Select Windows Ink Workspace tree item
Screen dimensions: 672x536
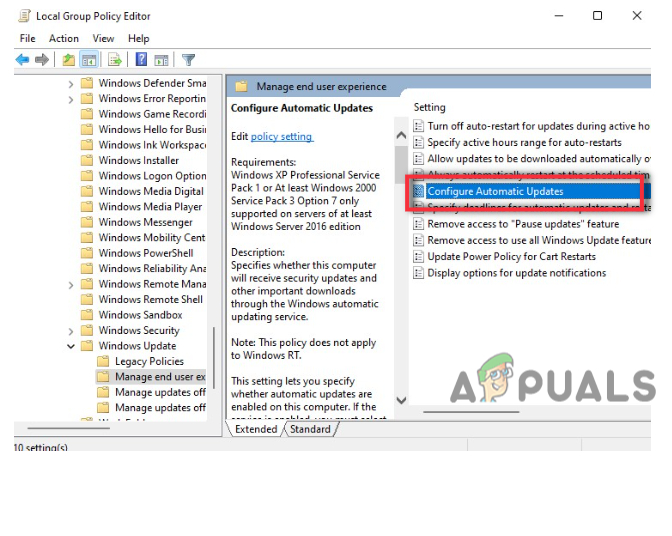pyautogui.click(x=152, y=145)
